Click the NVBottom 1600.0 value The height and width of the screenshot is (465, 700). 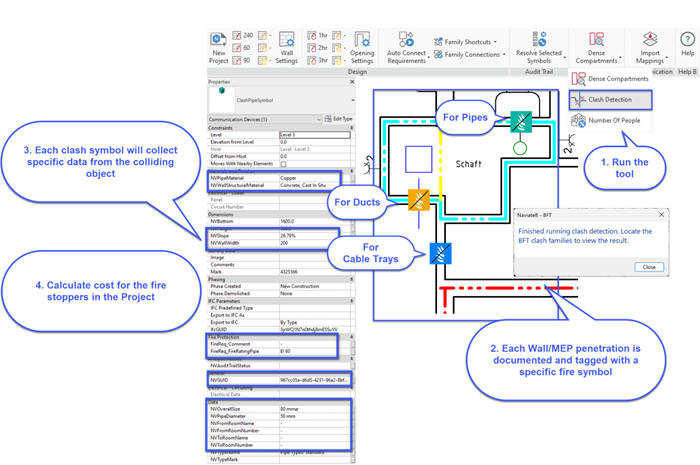(315, 221)
